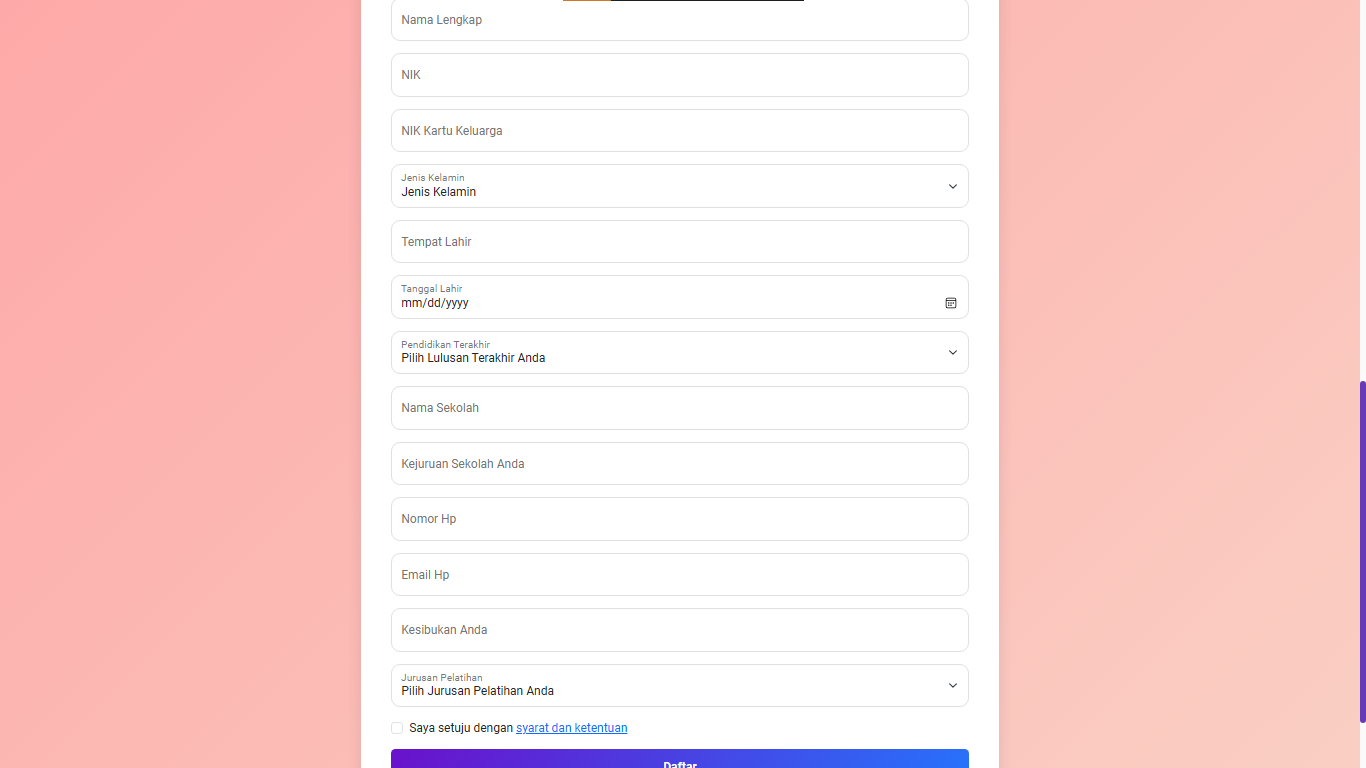
Task: Click the Nama Lengkap input field
Action: pyautogui.click(x=679, y=20)
